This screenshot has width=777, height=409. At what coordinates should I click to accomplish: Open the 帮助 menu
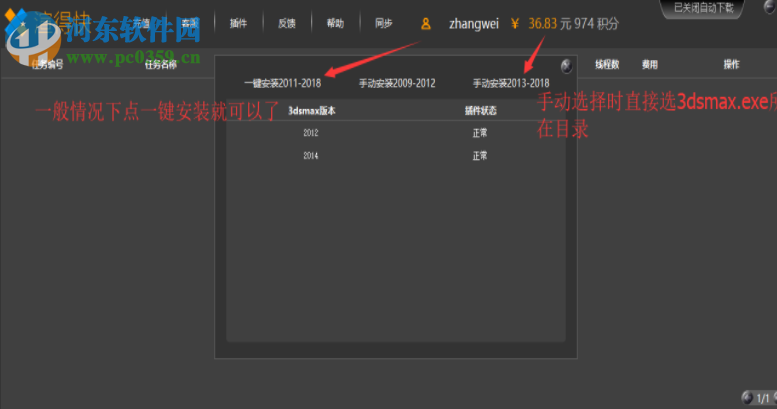pyautogui.click(x=335, y=23)
